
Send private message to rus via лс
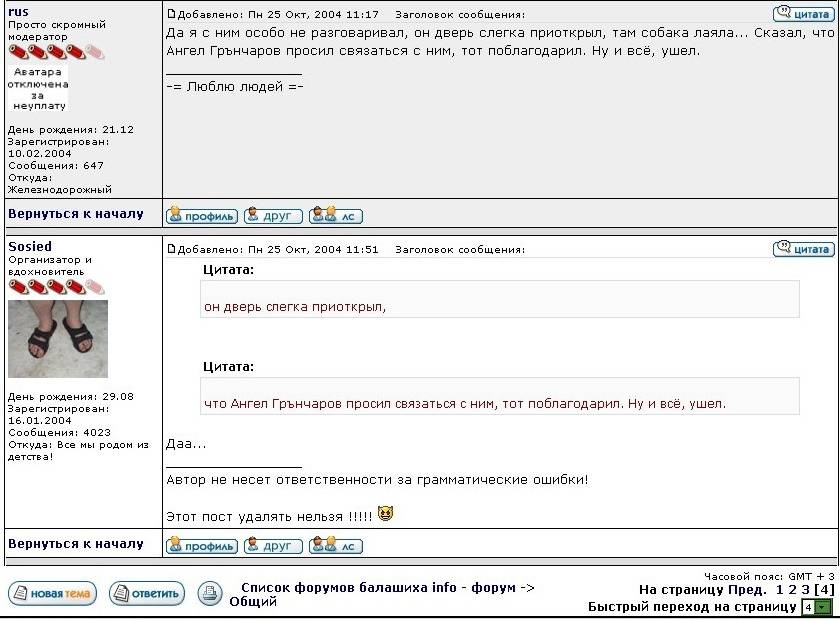(x=335, y=215)
